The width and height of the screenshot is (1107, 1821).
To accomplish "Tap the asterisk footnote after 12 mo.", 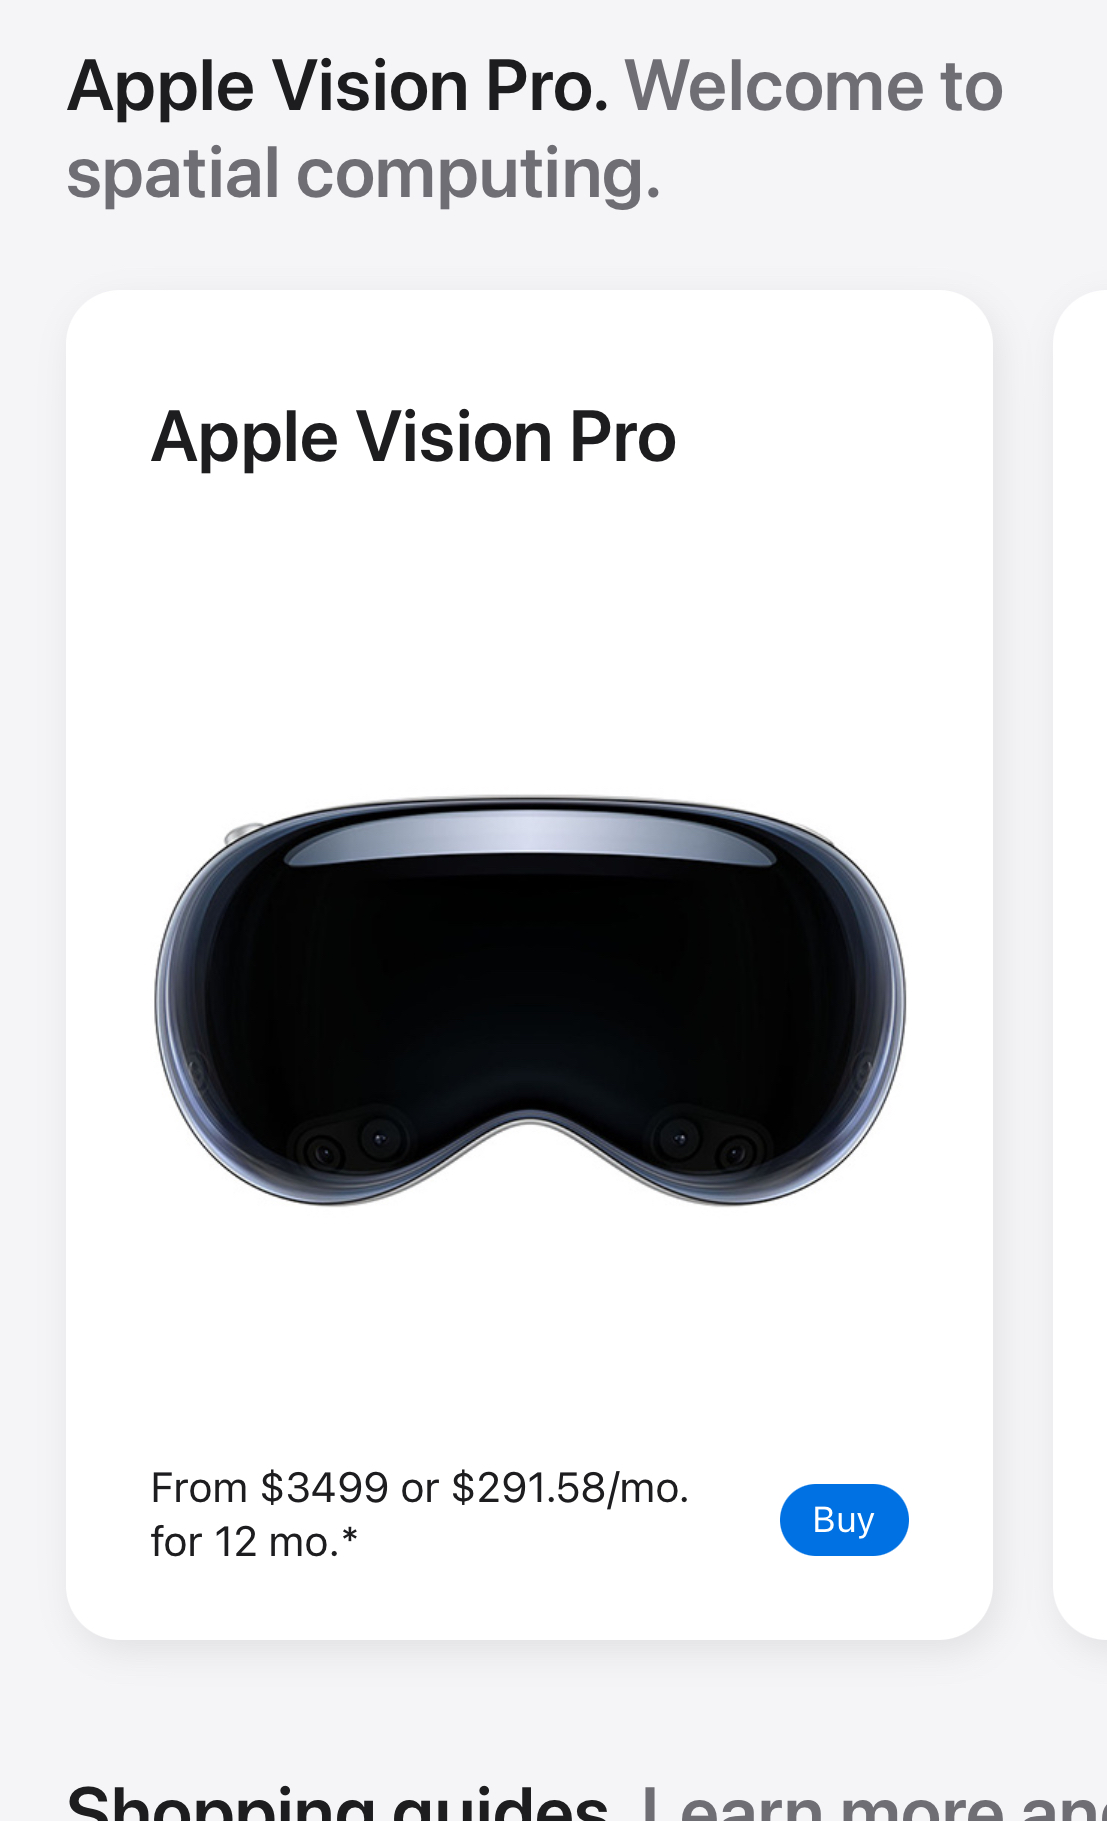I will 349,1536.
